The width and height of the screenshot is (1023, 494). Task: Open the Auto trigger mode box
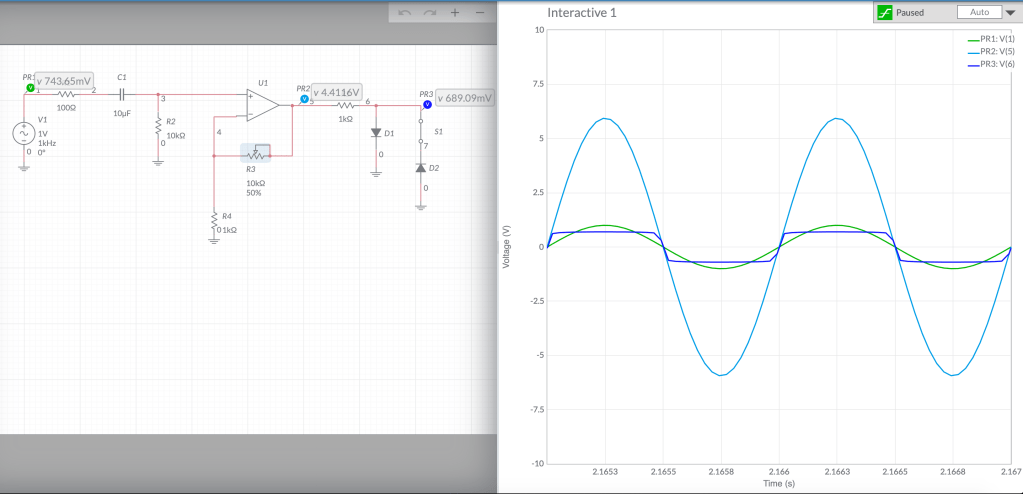[979, 12]
